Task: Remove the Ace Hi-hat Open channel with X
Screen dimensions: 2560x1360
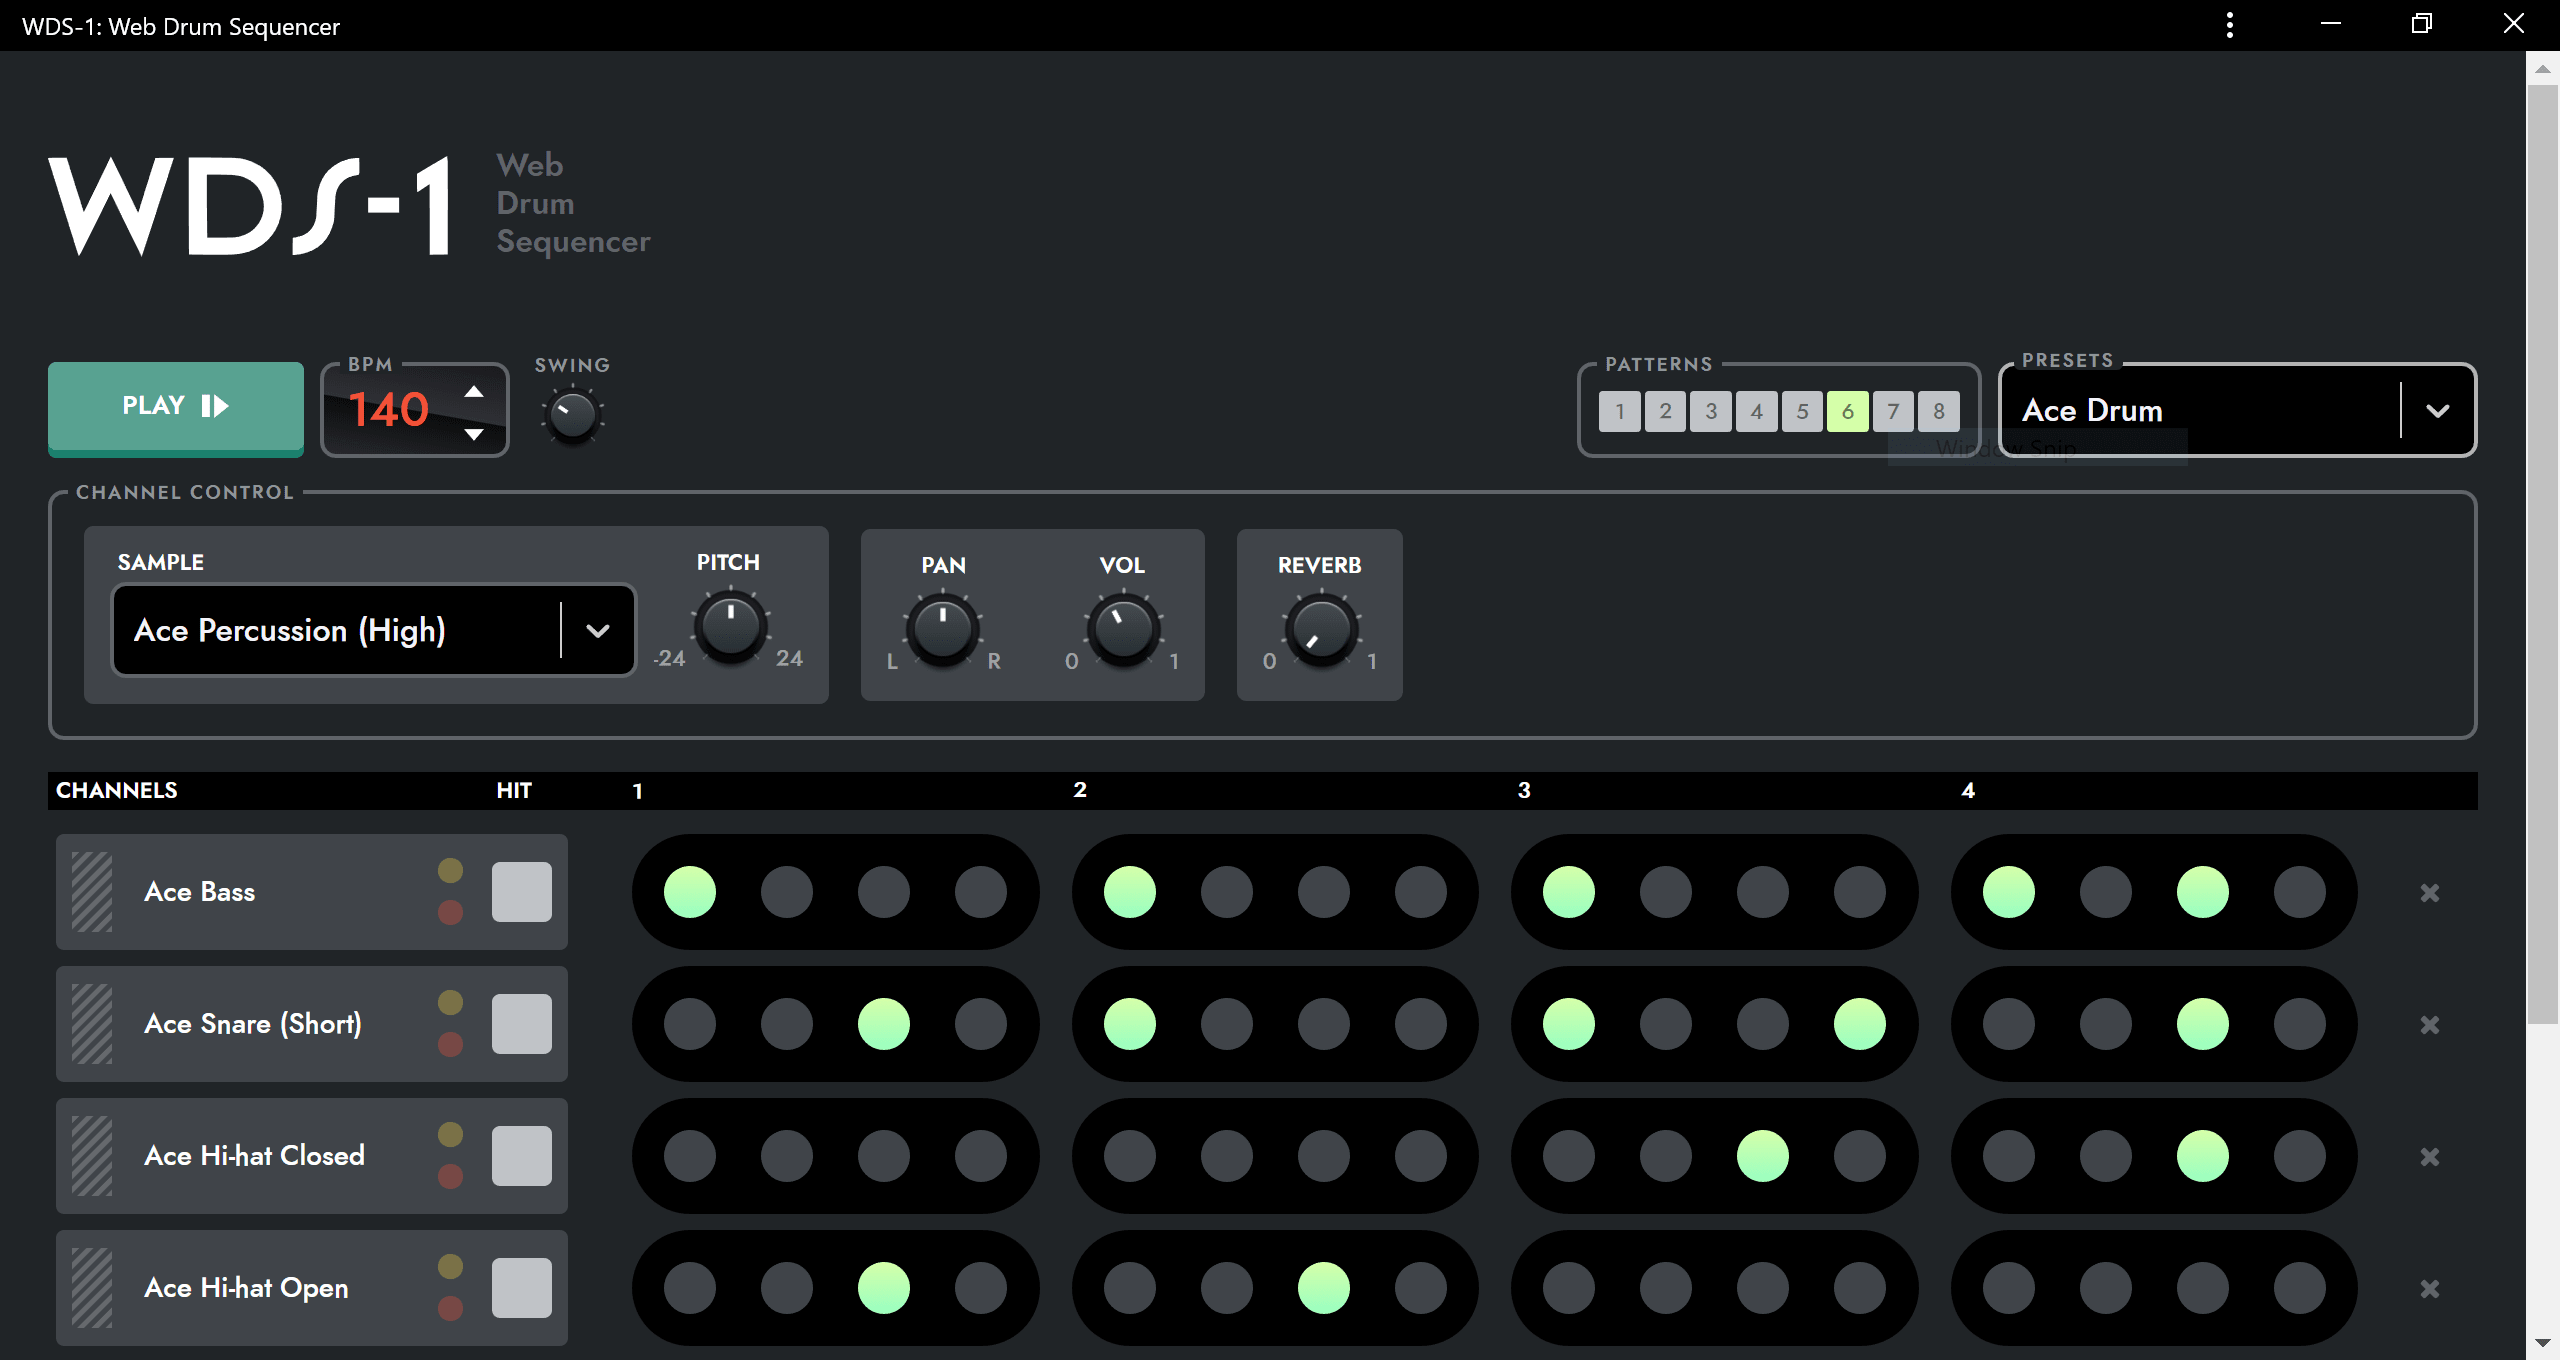Action: click(x=2430, y=1289)
